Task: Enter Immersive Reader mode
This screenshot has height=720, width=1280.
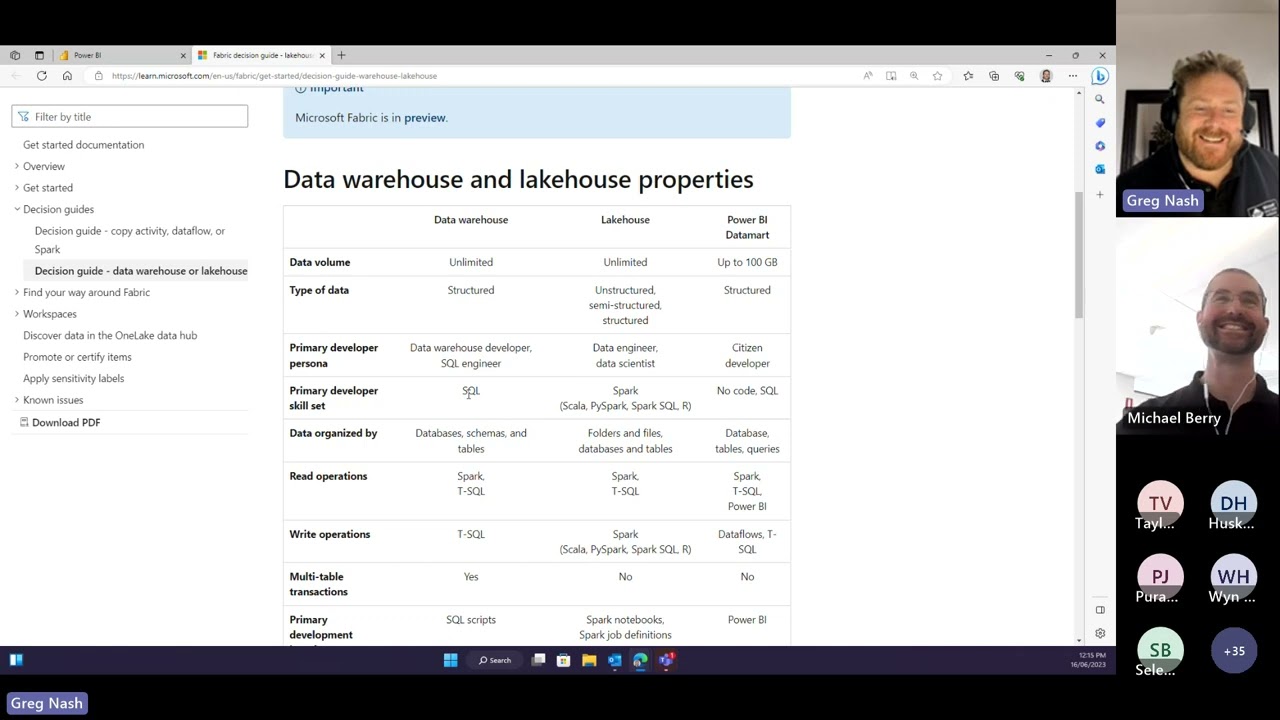Action: [x=891, y=76]
